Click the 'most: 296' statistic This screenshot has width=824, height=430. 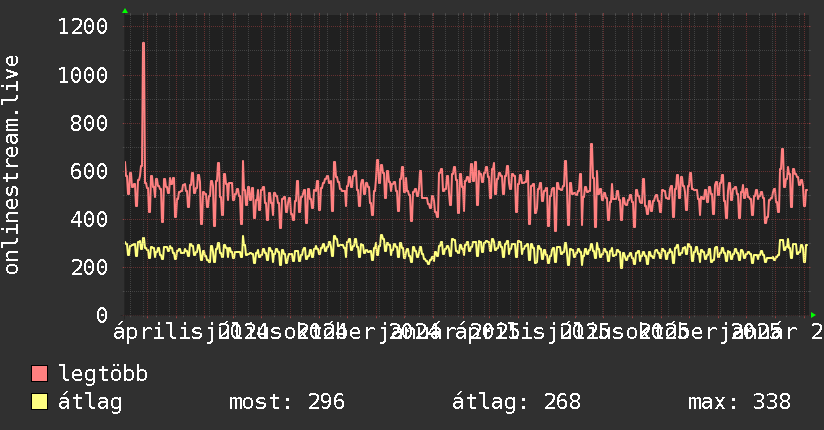tap(287, 402)
